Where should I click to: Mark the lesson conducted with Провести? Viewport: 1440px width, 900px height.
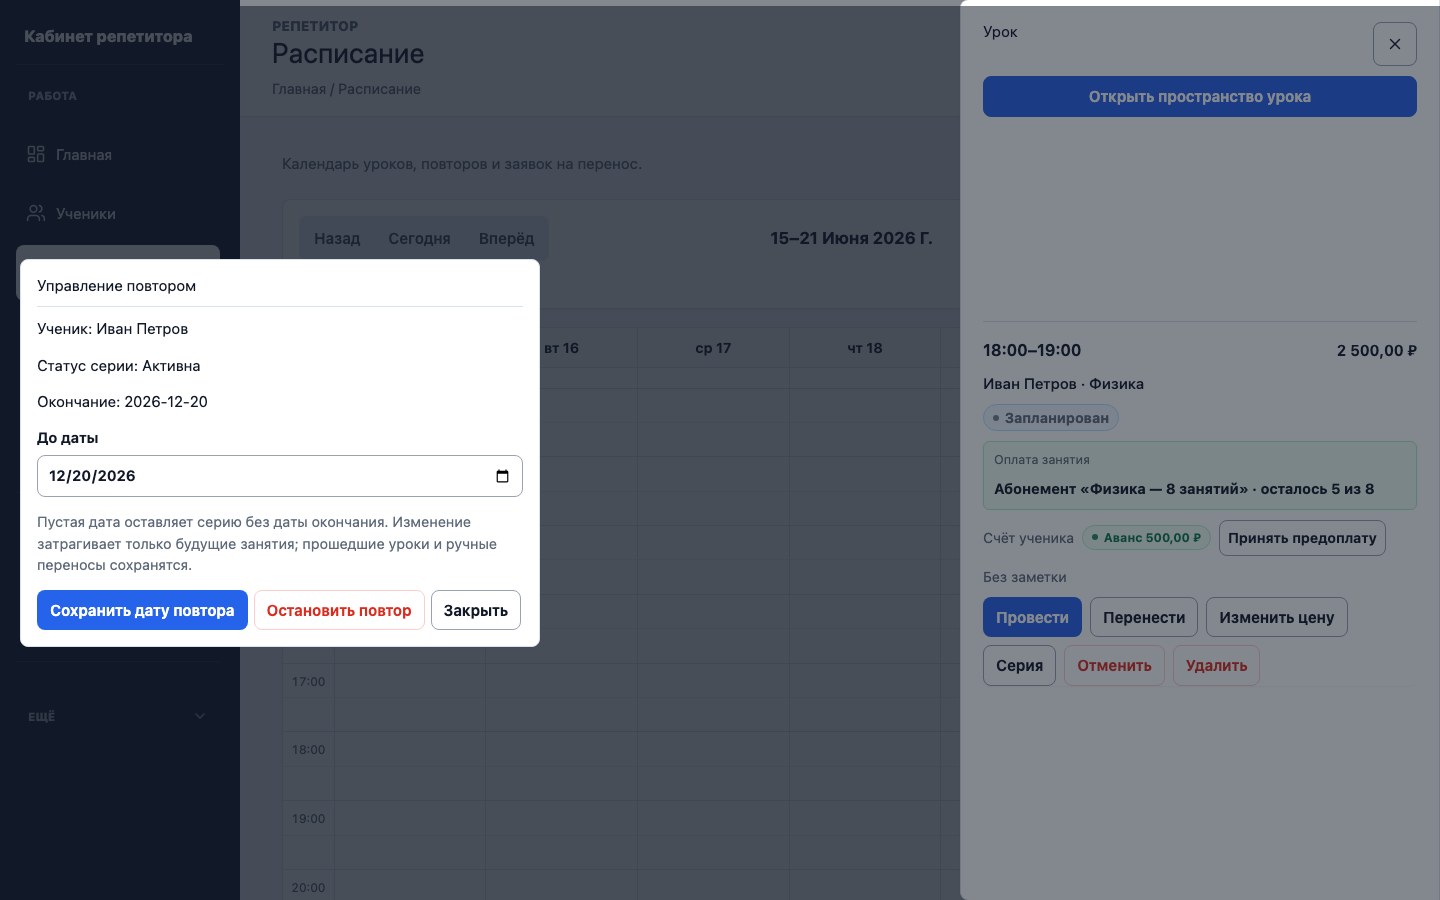pyautogui.click(x=1032, y=617)
